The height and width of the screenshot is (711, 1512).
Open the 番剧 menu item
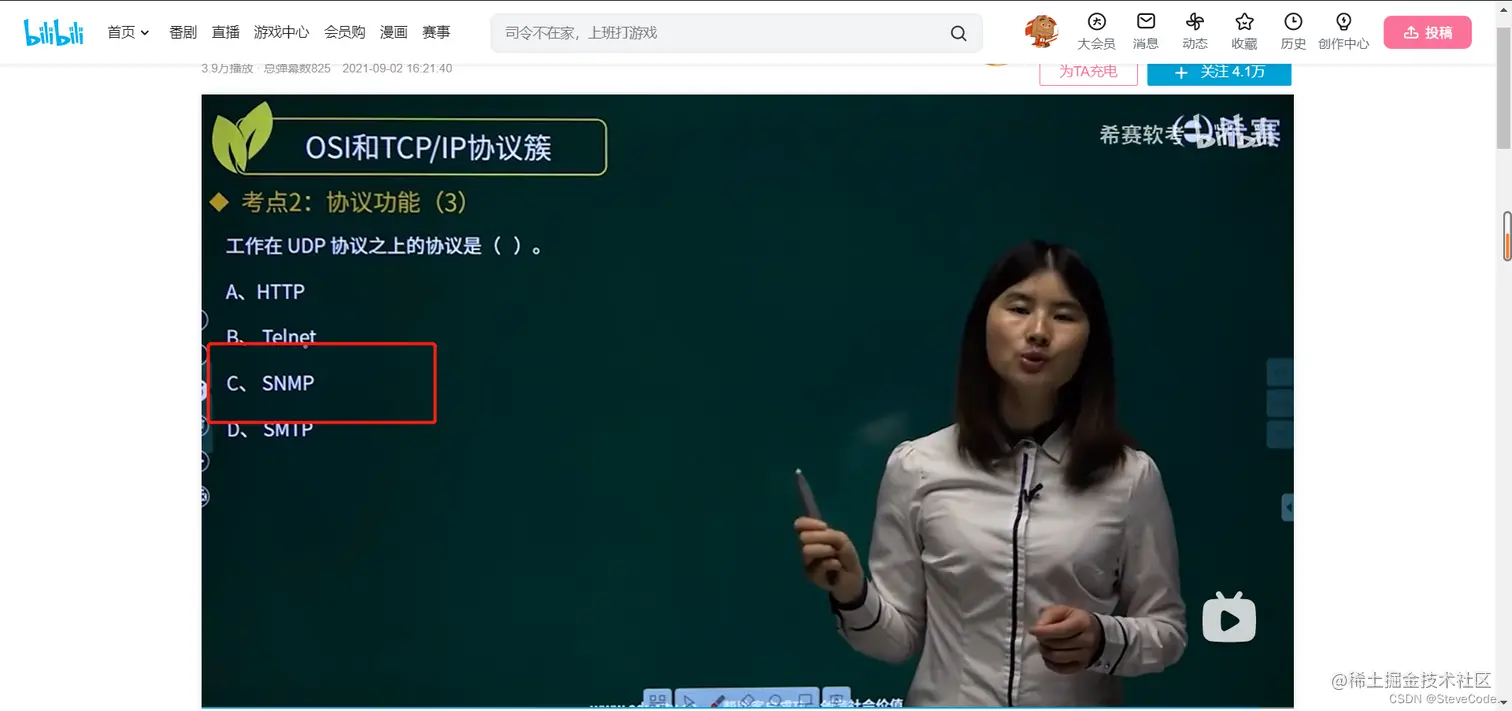(x=181, y=31)
